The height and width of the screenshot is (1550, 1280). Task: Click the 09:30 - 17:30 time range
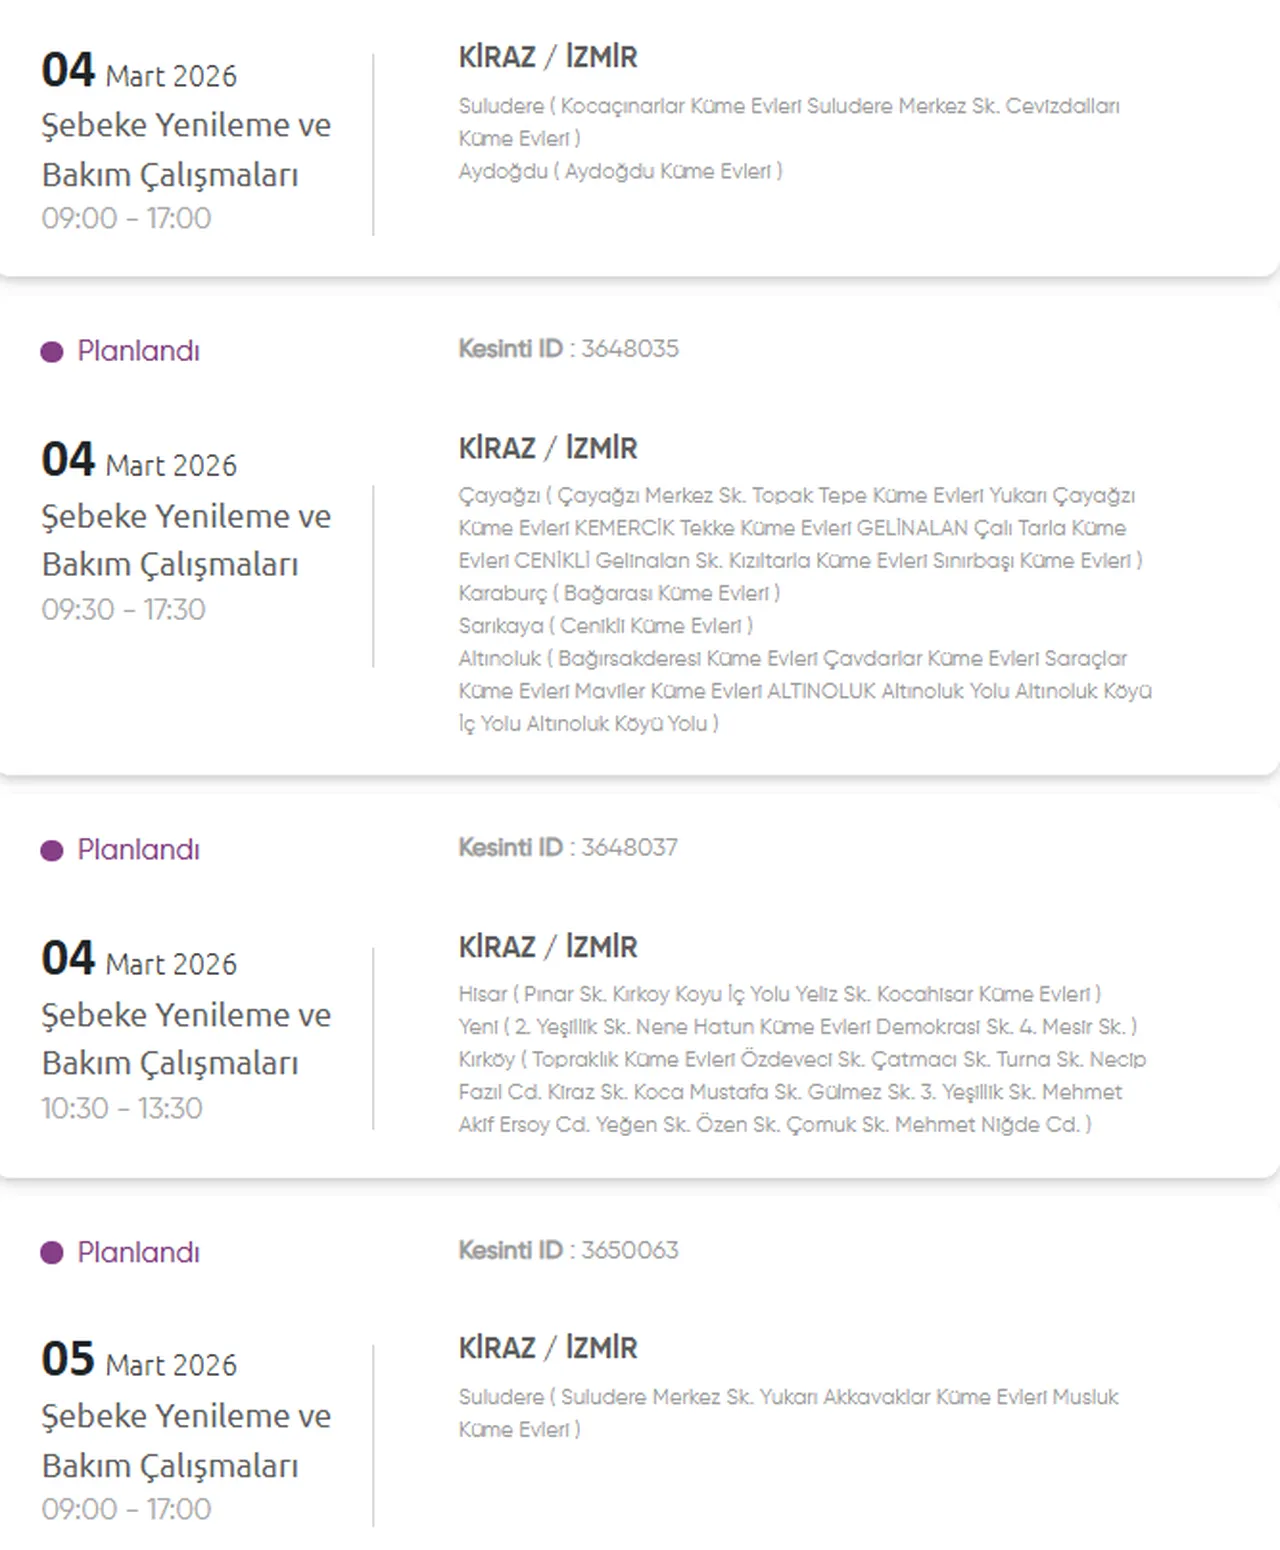pyautogui.click(x=123, y=609)
